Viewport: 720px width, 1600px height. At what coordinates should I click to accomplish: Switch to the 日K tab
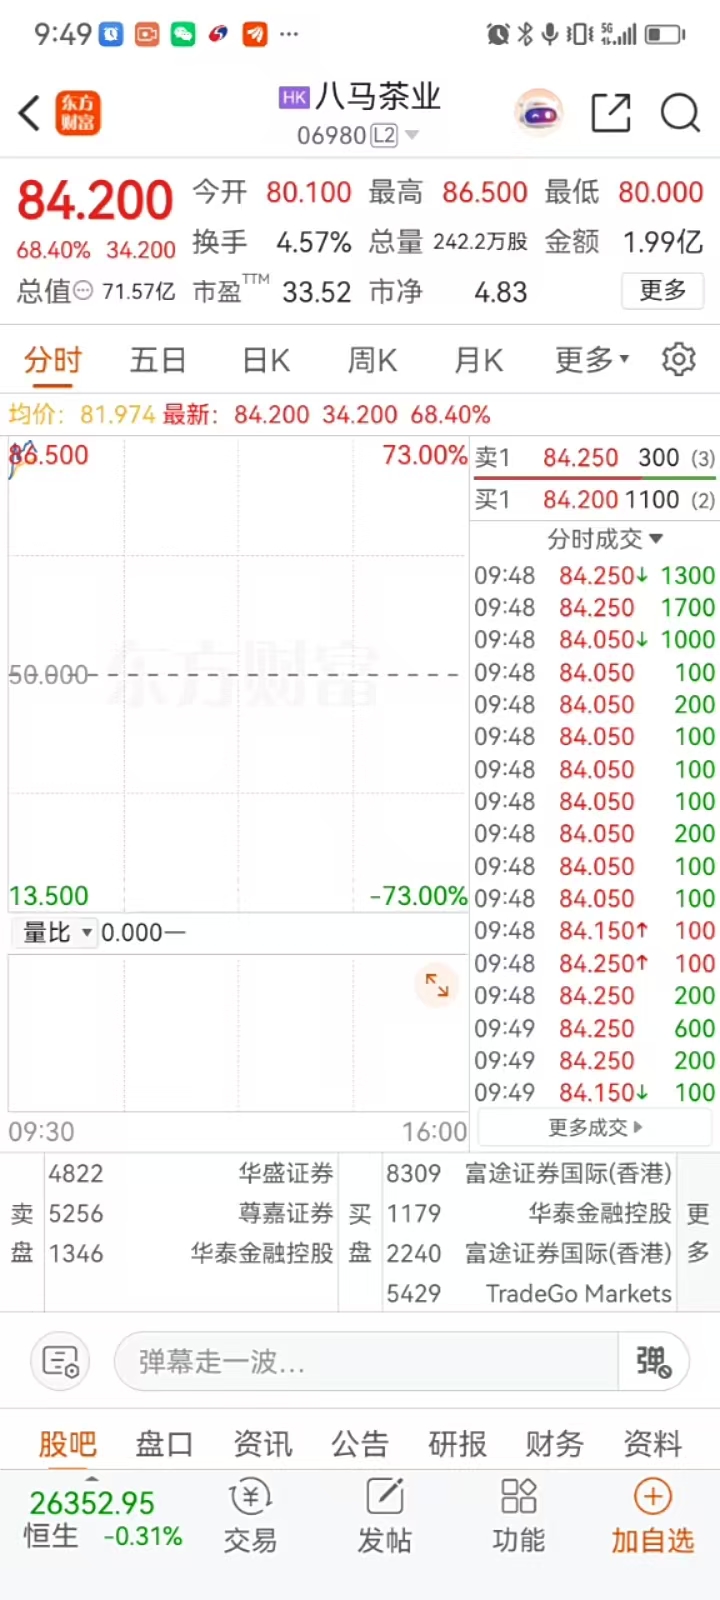266,359
